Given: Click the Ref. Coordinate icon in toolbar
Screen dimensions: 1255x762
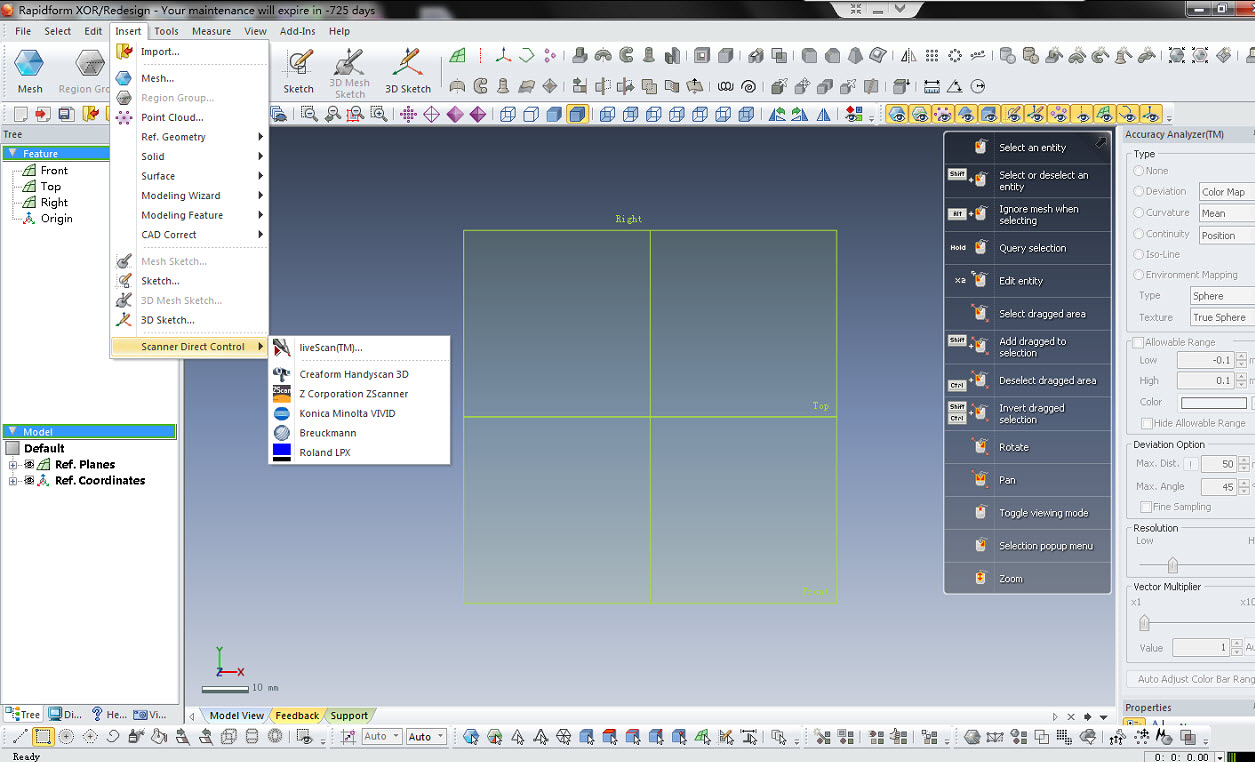Looking at the screenshot, I should [x=503, y=56].
